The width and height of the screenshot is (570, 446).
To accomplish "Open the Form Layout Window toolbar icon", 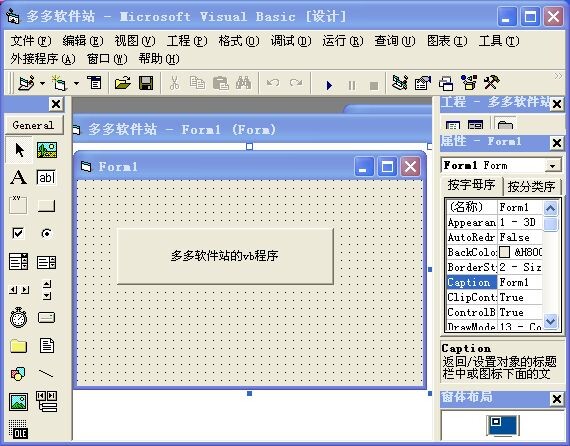I will click(446, 83).
